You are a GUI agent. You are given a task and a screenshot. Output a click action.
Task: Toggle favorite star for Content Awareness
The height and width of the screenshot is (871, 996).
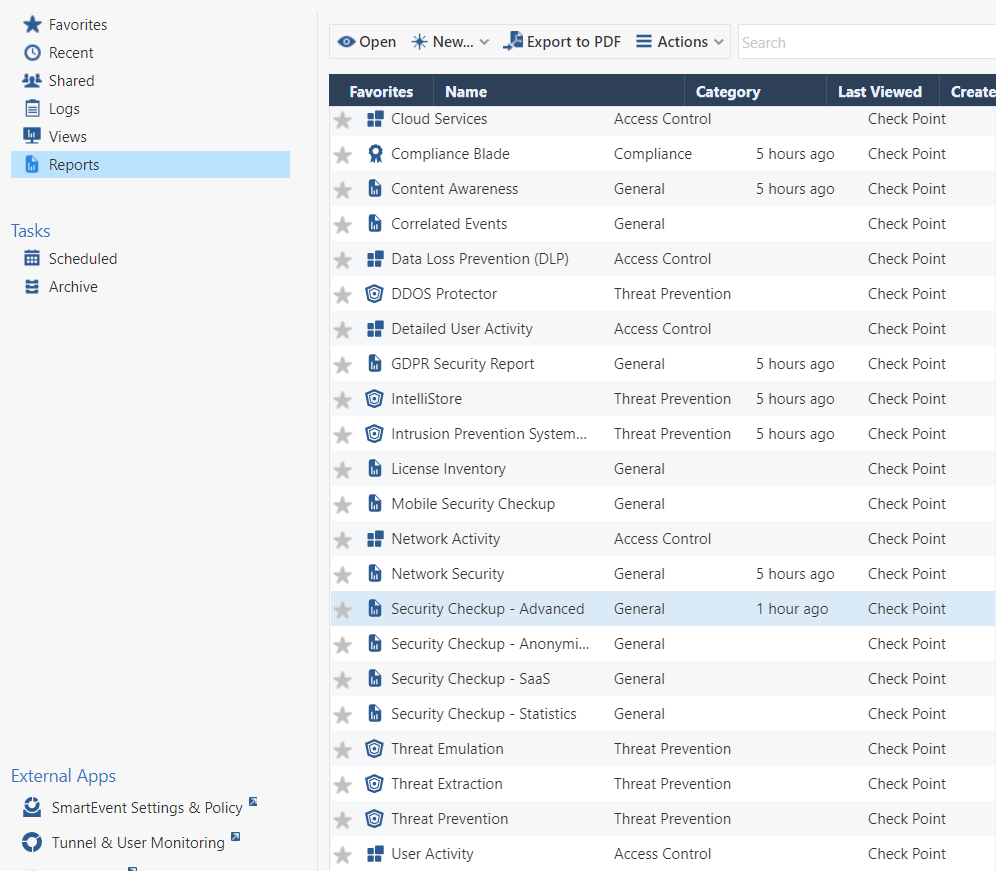click(343, 189)
